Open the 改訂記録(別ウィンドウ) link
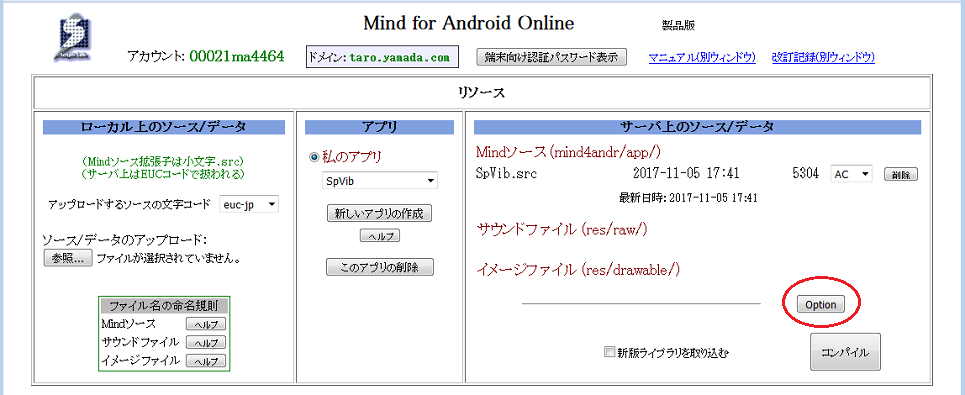 [823, 57]
